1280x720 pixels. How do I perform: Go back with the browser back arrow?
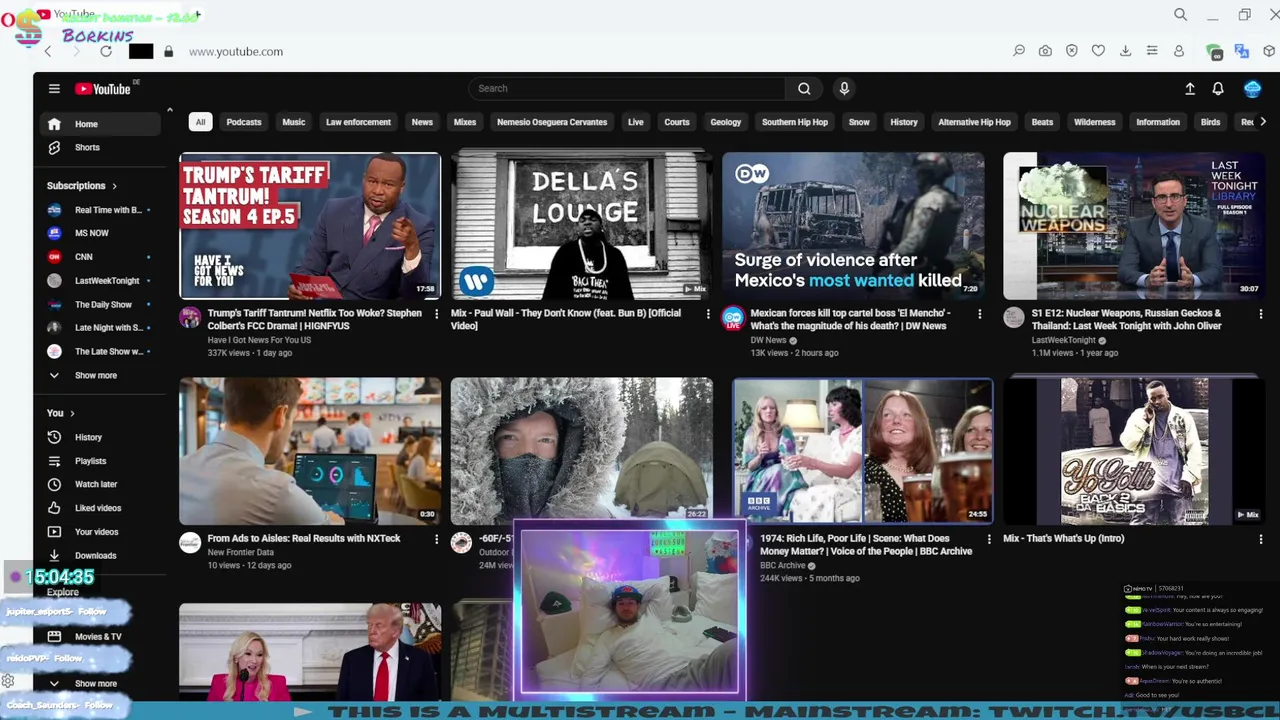47,51
